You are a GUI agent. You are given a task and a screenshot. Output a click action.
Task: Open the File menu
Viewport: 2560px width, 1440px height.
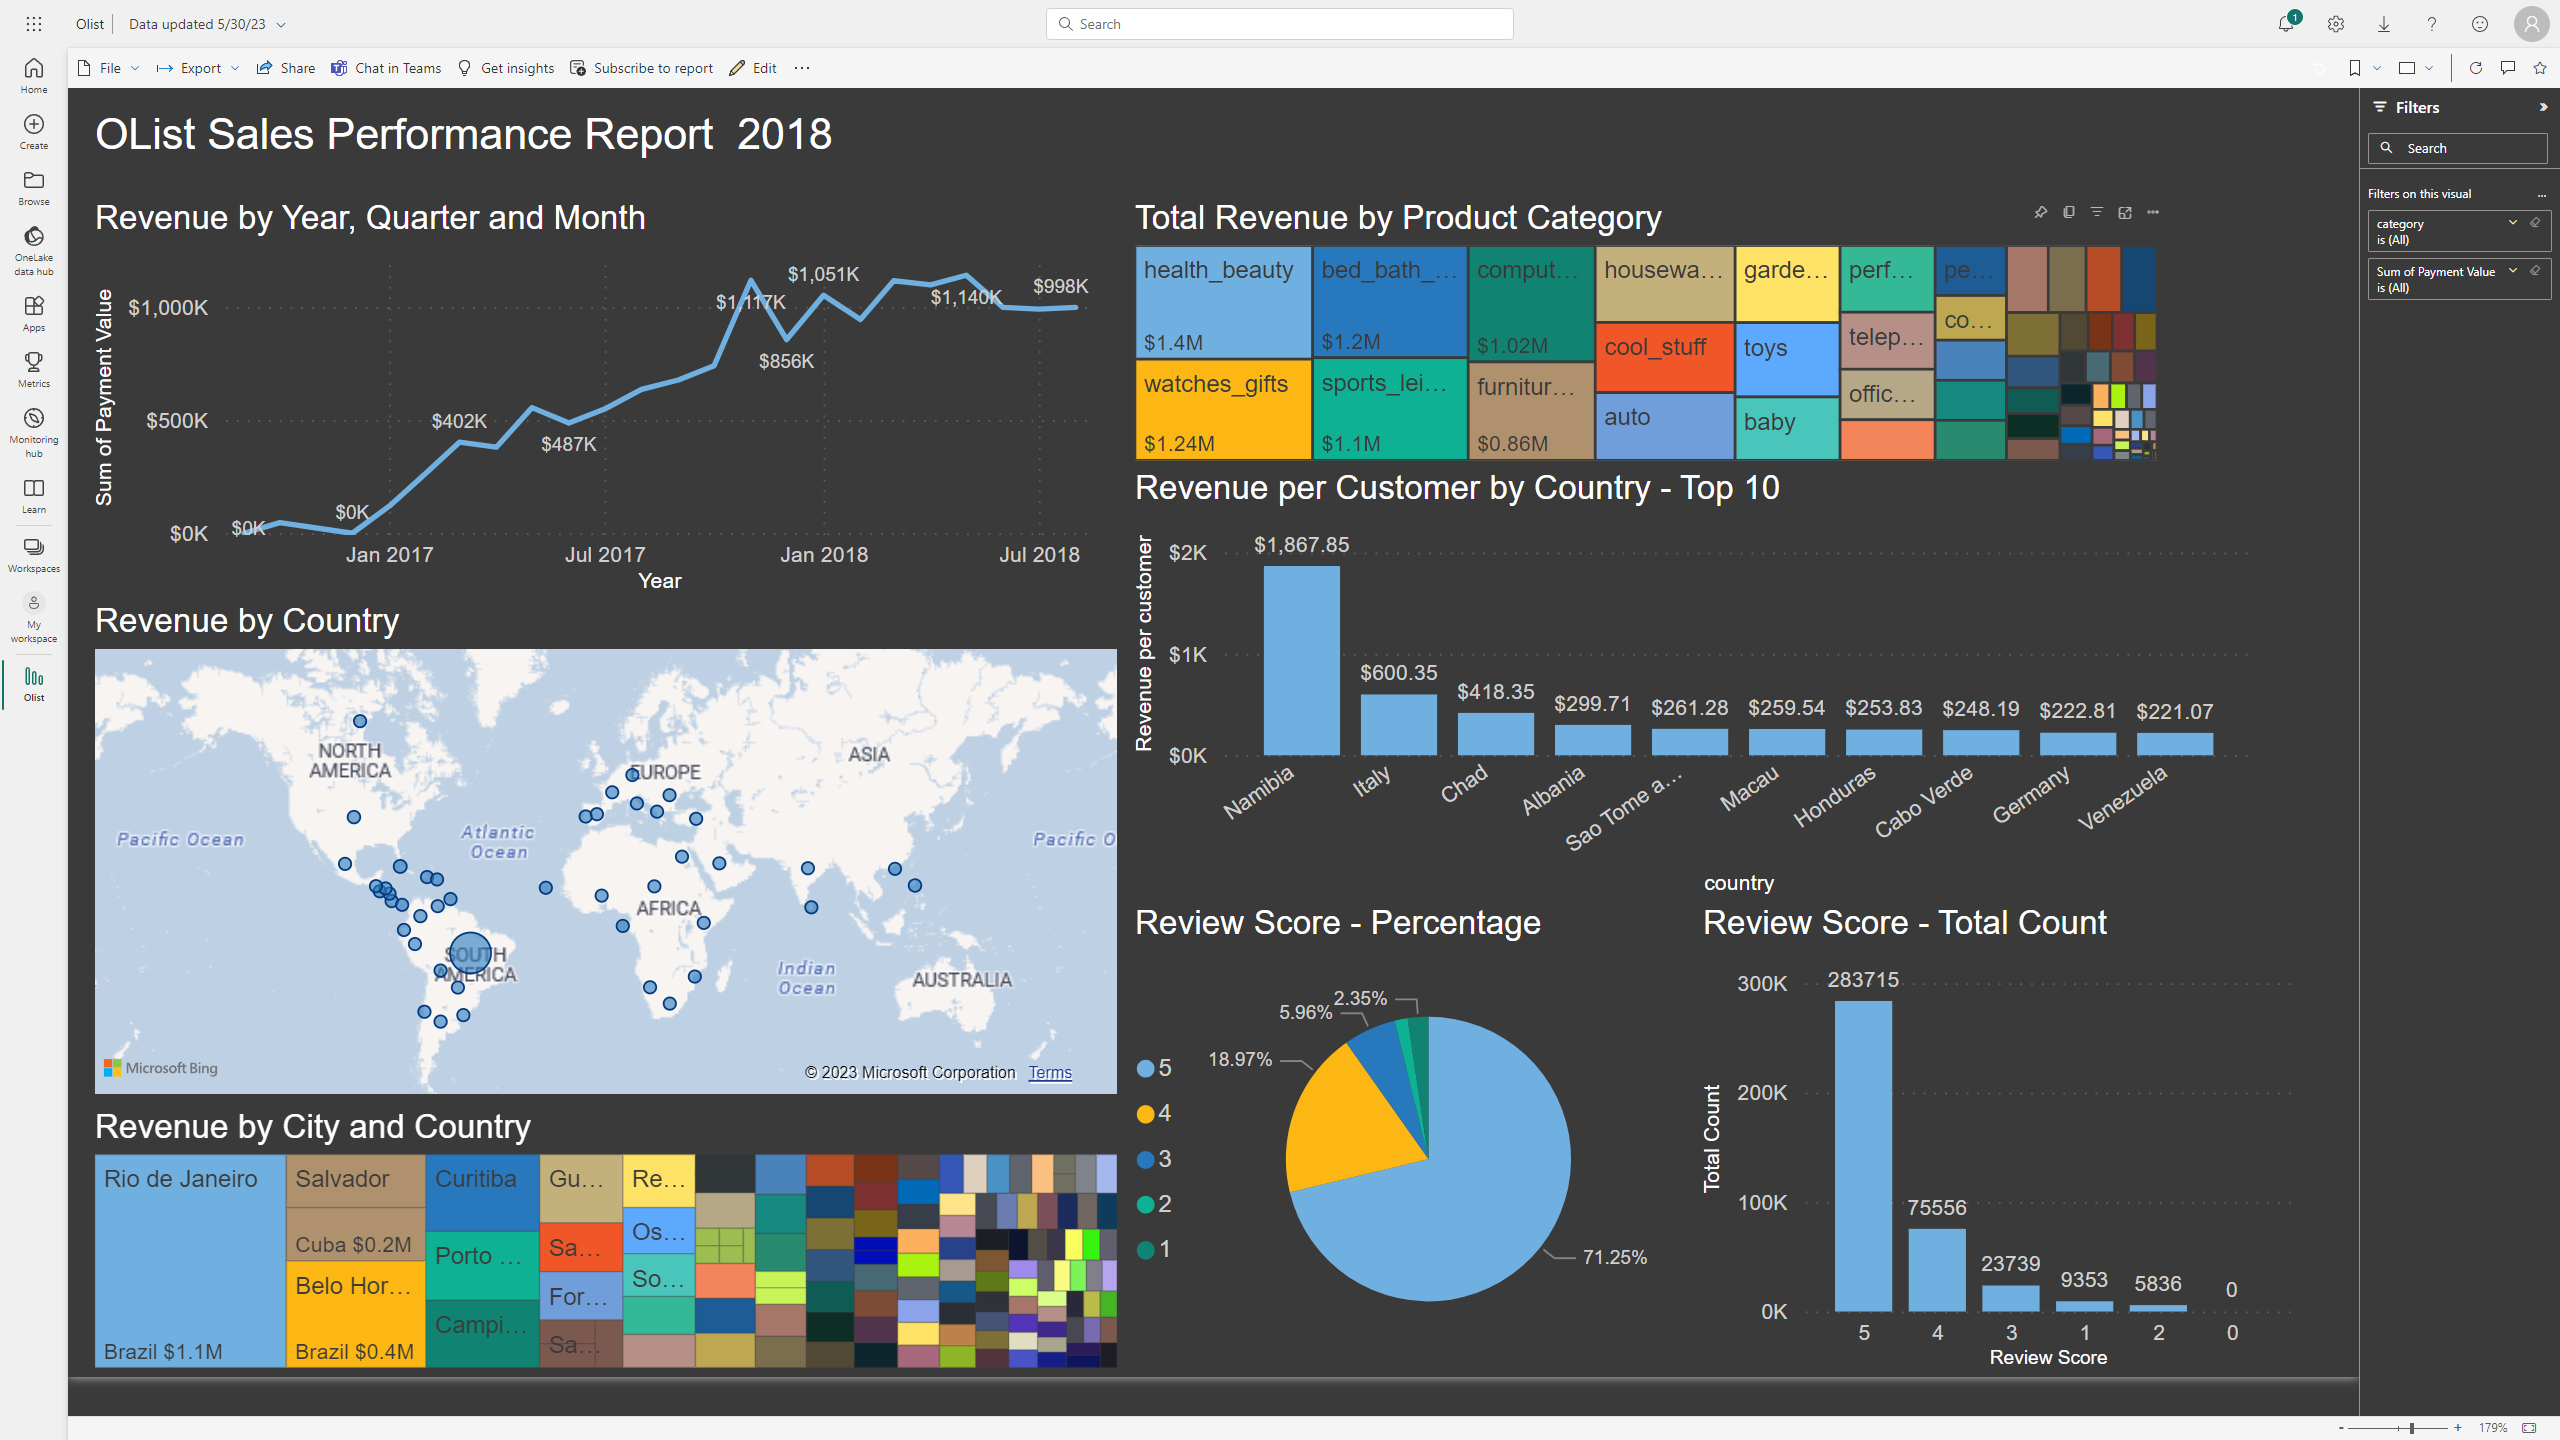109,68
